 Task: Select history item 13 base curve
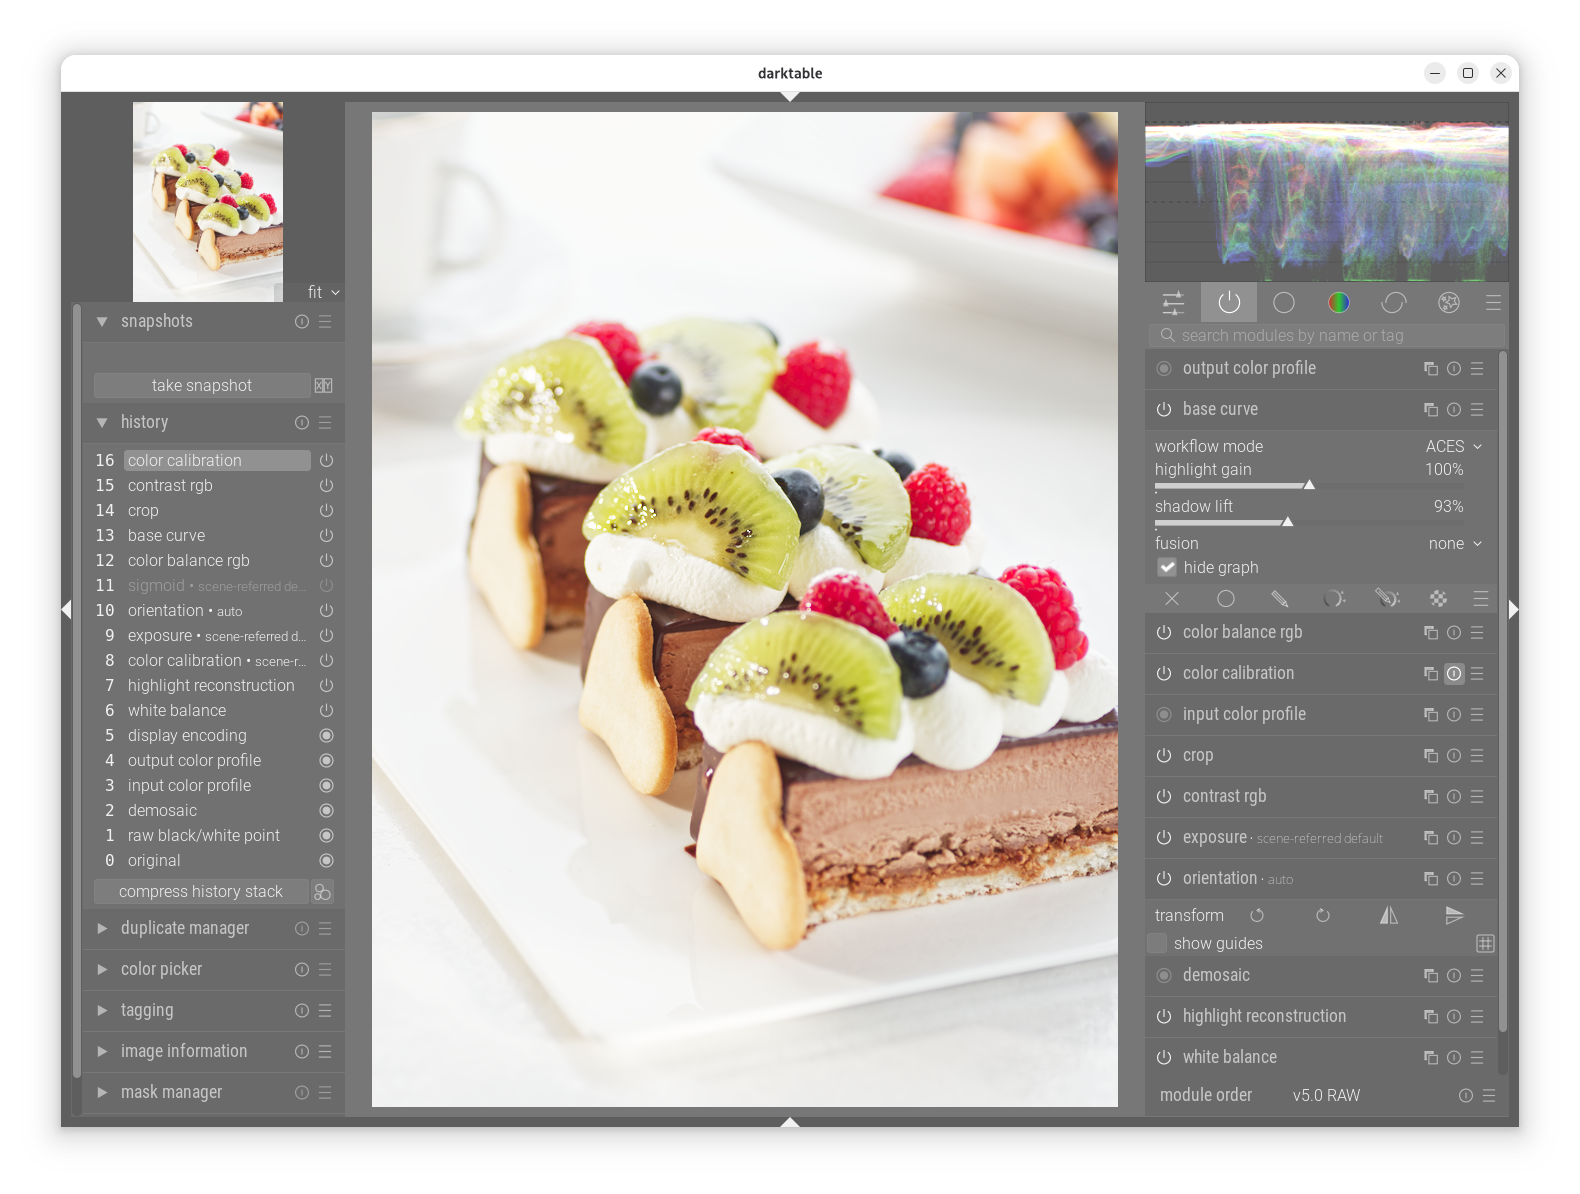click(x=215, y=536)
